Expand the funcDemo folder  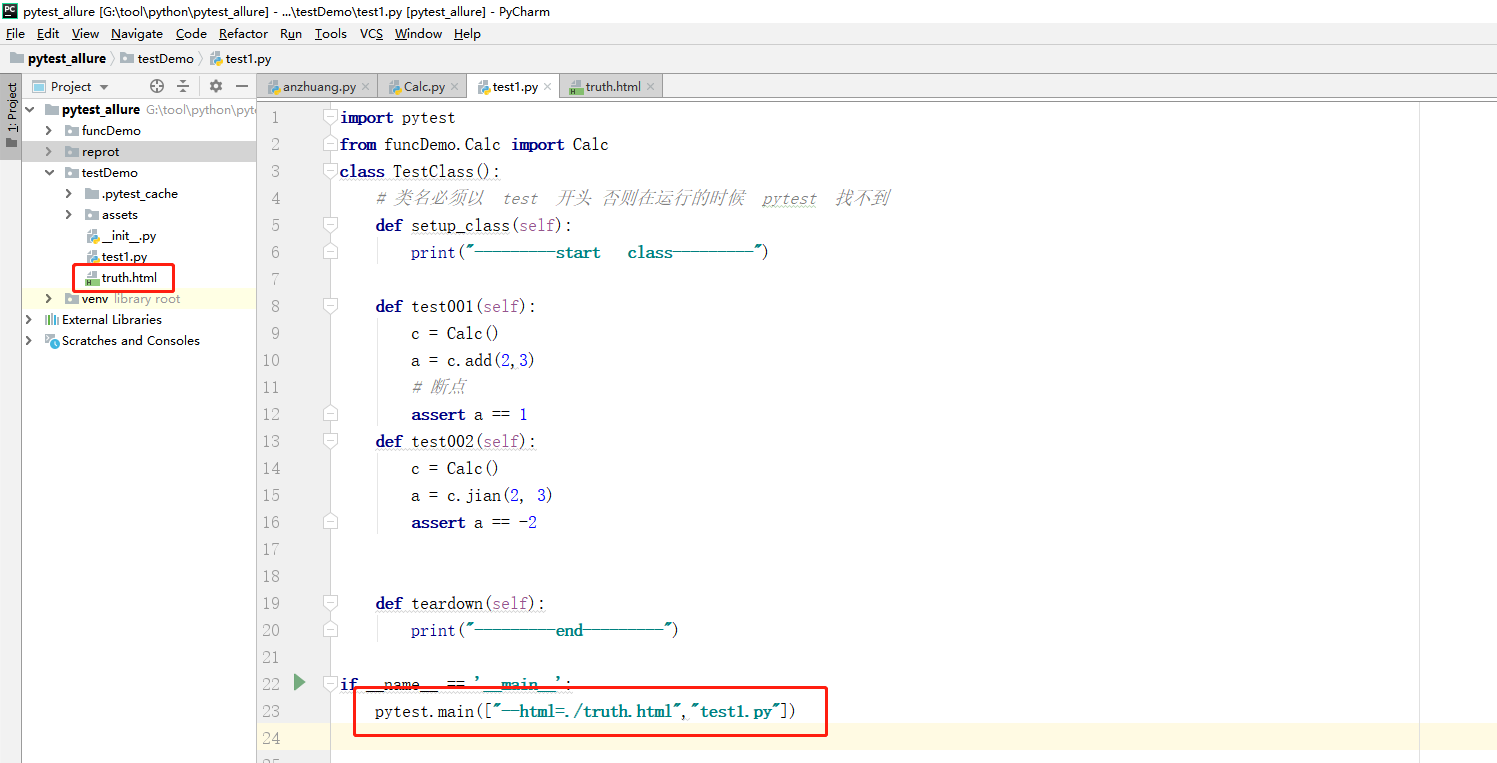coord(49,130)
